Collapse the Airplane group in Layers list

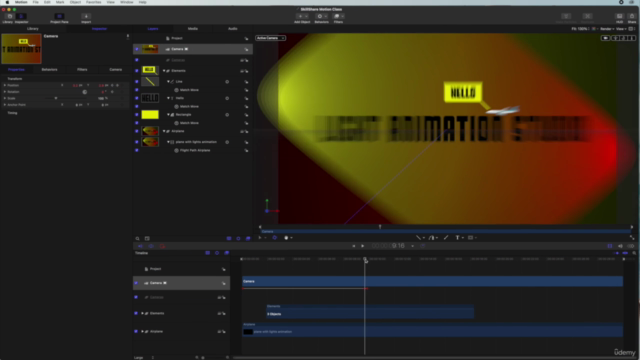(164, 131)
